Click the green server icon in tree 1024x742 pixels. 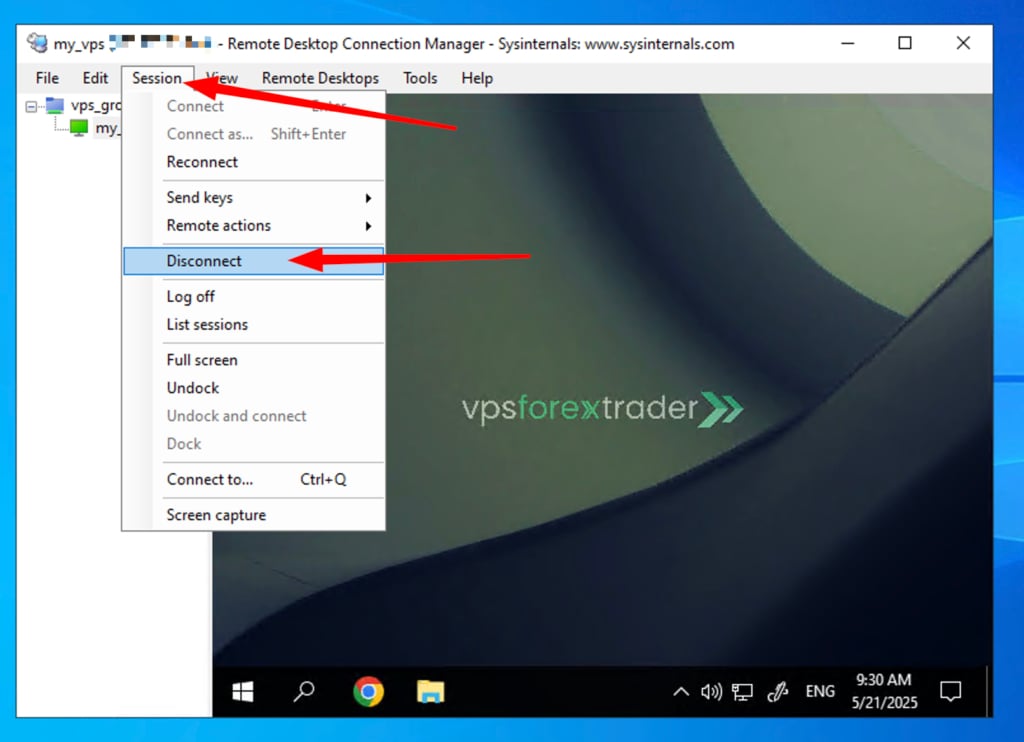[79, 127]
